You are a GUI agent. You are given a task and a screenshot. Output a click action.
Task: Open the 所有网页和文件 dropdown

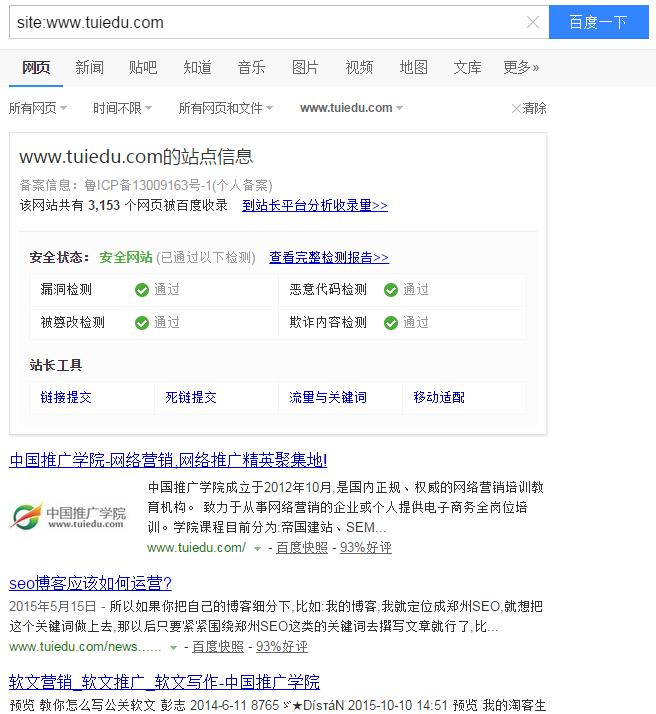click(226, 108)
